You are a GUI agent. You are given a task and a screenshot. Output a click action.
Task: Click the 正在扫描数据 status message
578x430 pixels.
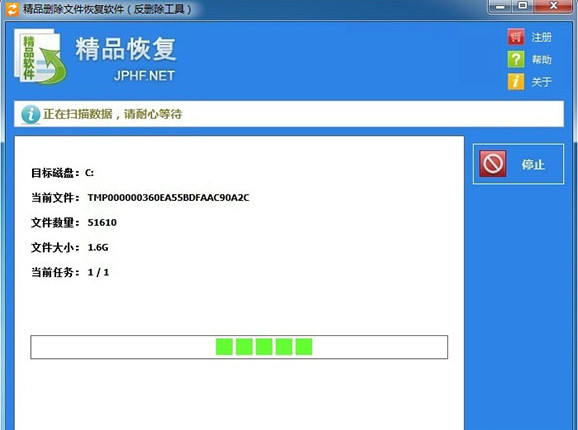(x=112, y=114)
